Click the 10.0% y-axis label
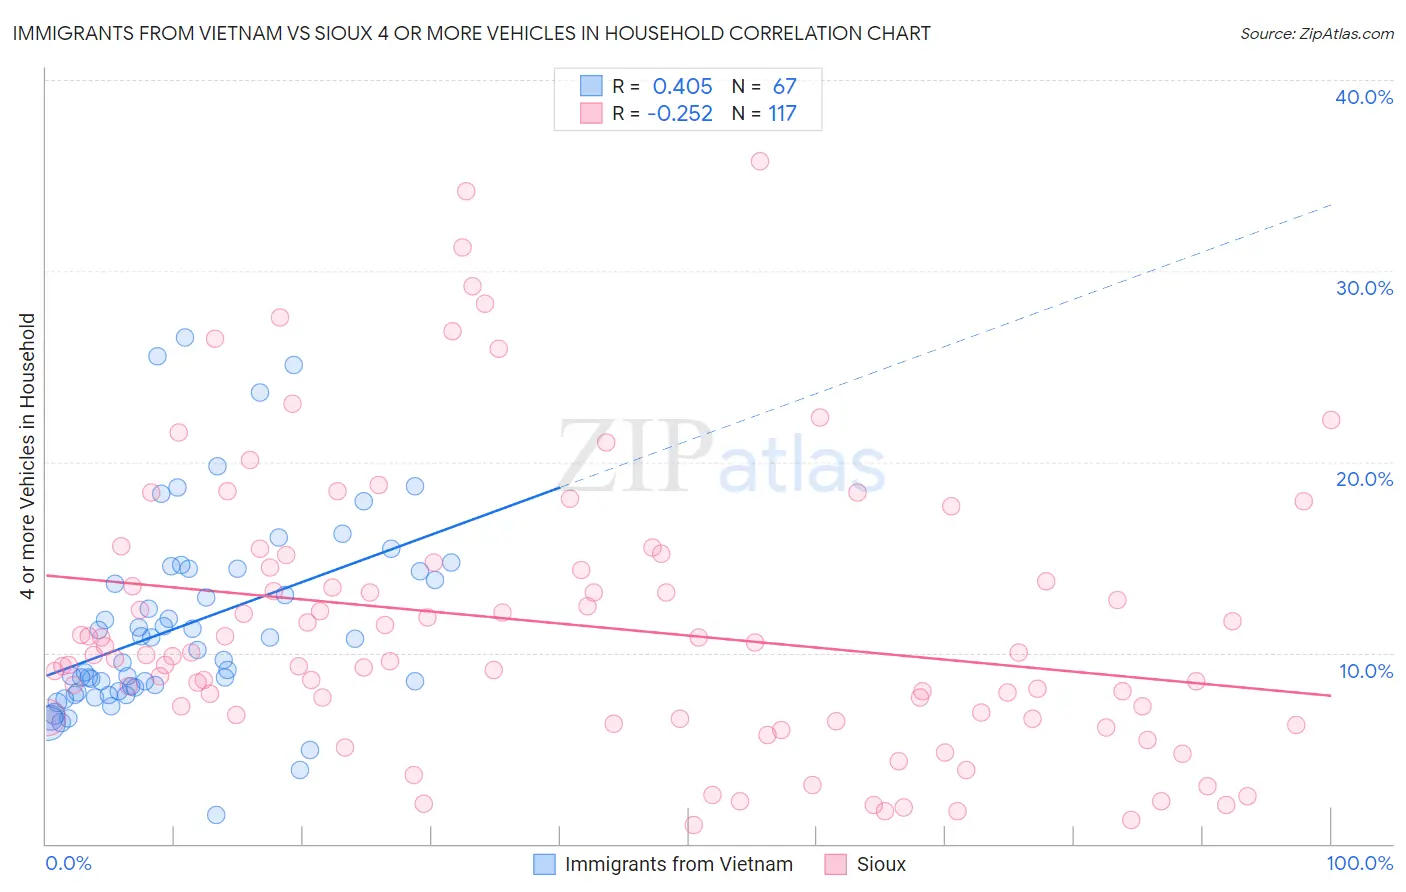 1366,671
